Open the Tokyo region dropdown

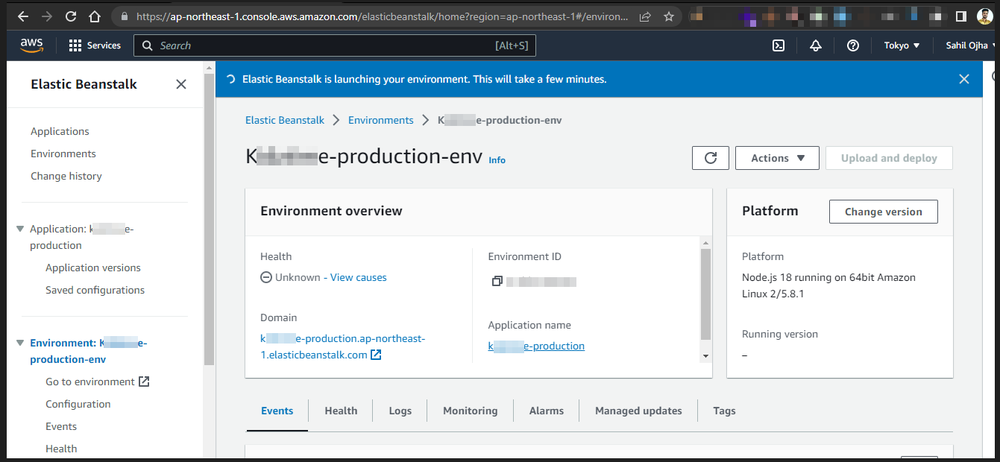pos(902,45)
